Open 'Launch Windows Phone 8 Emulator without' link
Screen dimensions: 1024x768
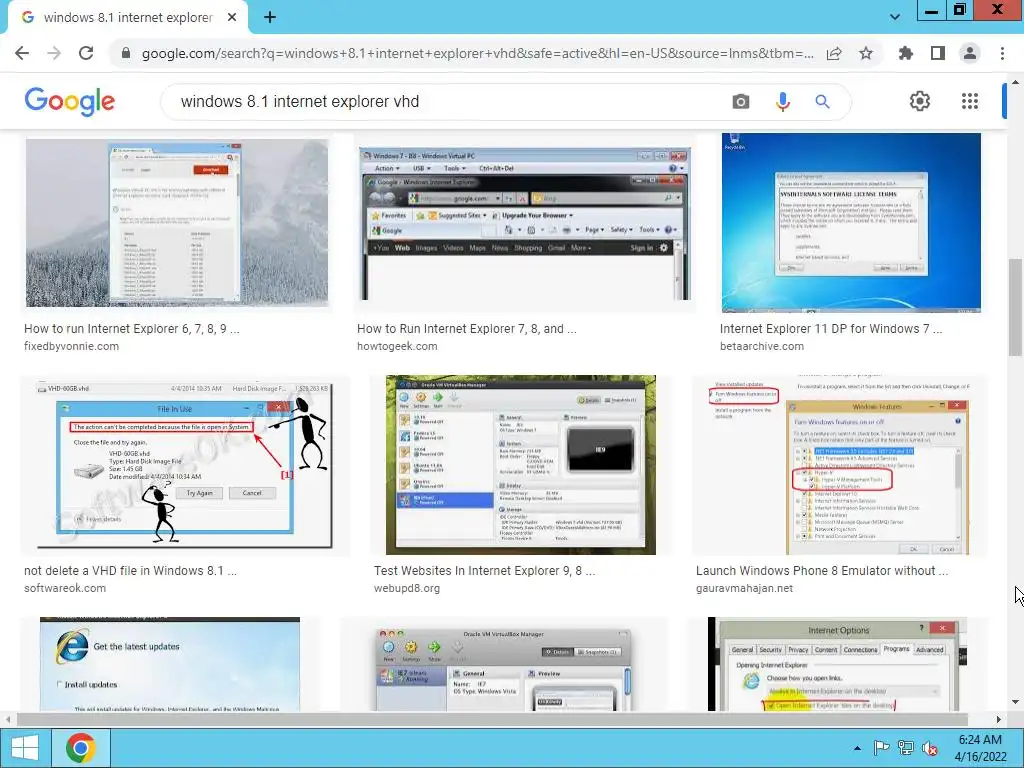pos(822,571)
